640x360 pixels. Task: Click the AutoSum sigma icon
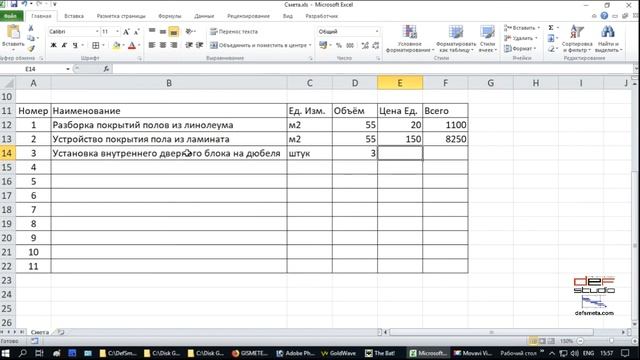click(x=551, y=28)
